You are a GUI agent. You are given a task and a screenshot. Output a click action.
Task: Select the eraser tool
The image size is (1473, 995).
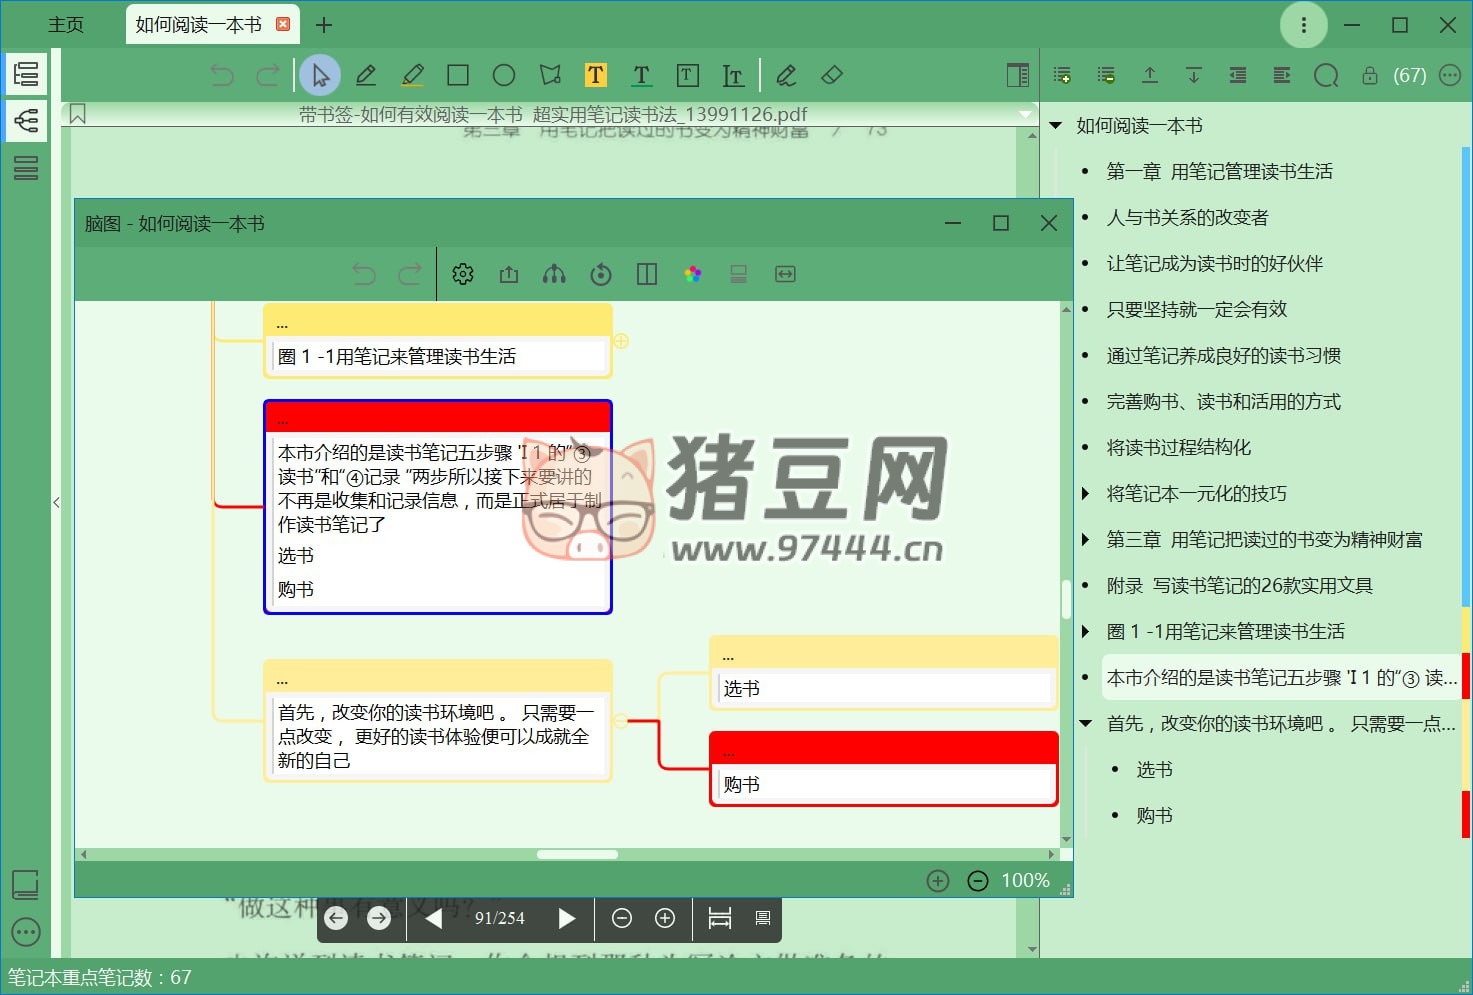point(832,75)
